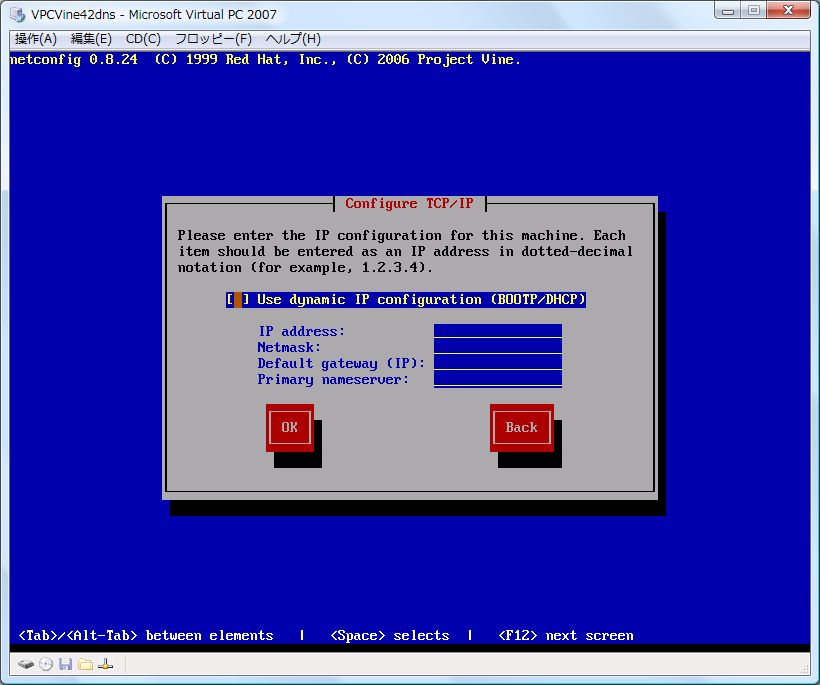This screenshot has width=820, height=685.
Task: Click the floppy disk status icon
Action: pyautogui.click(x=65, y=665)
